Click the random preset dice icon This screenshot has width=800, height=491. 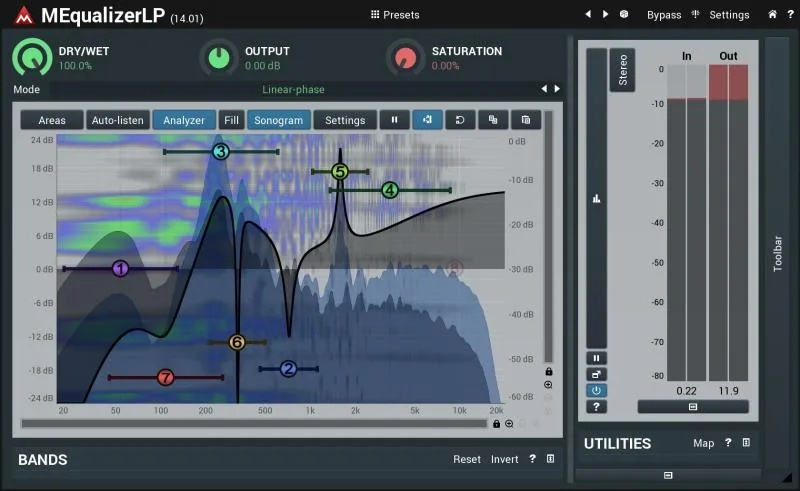[x=623, y=14]
